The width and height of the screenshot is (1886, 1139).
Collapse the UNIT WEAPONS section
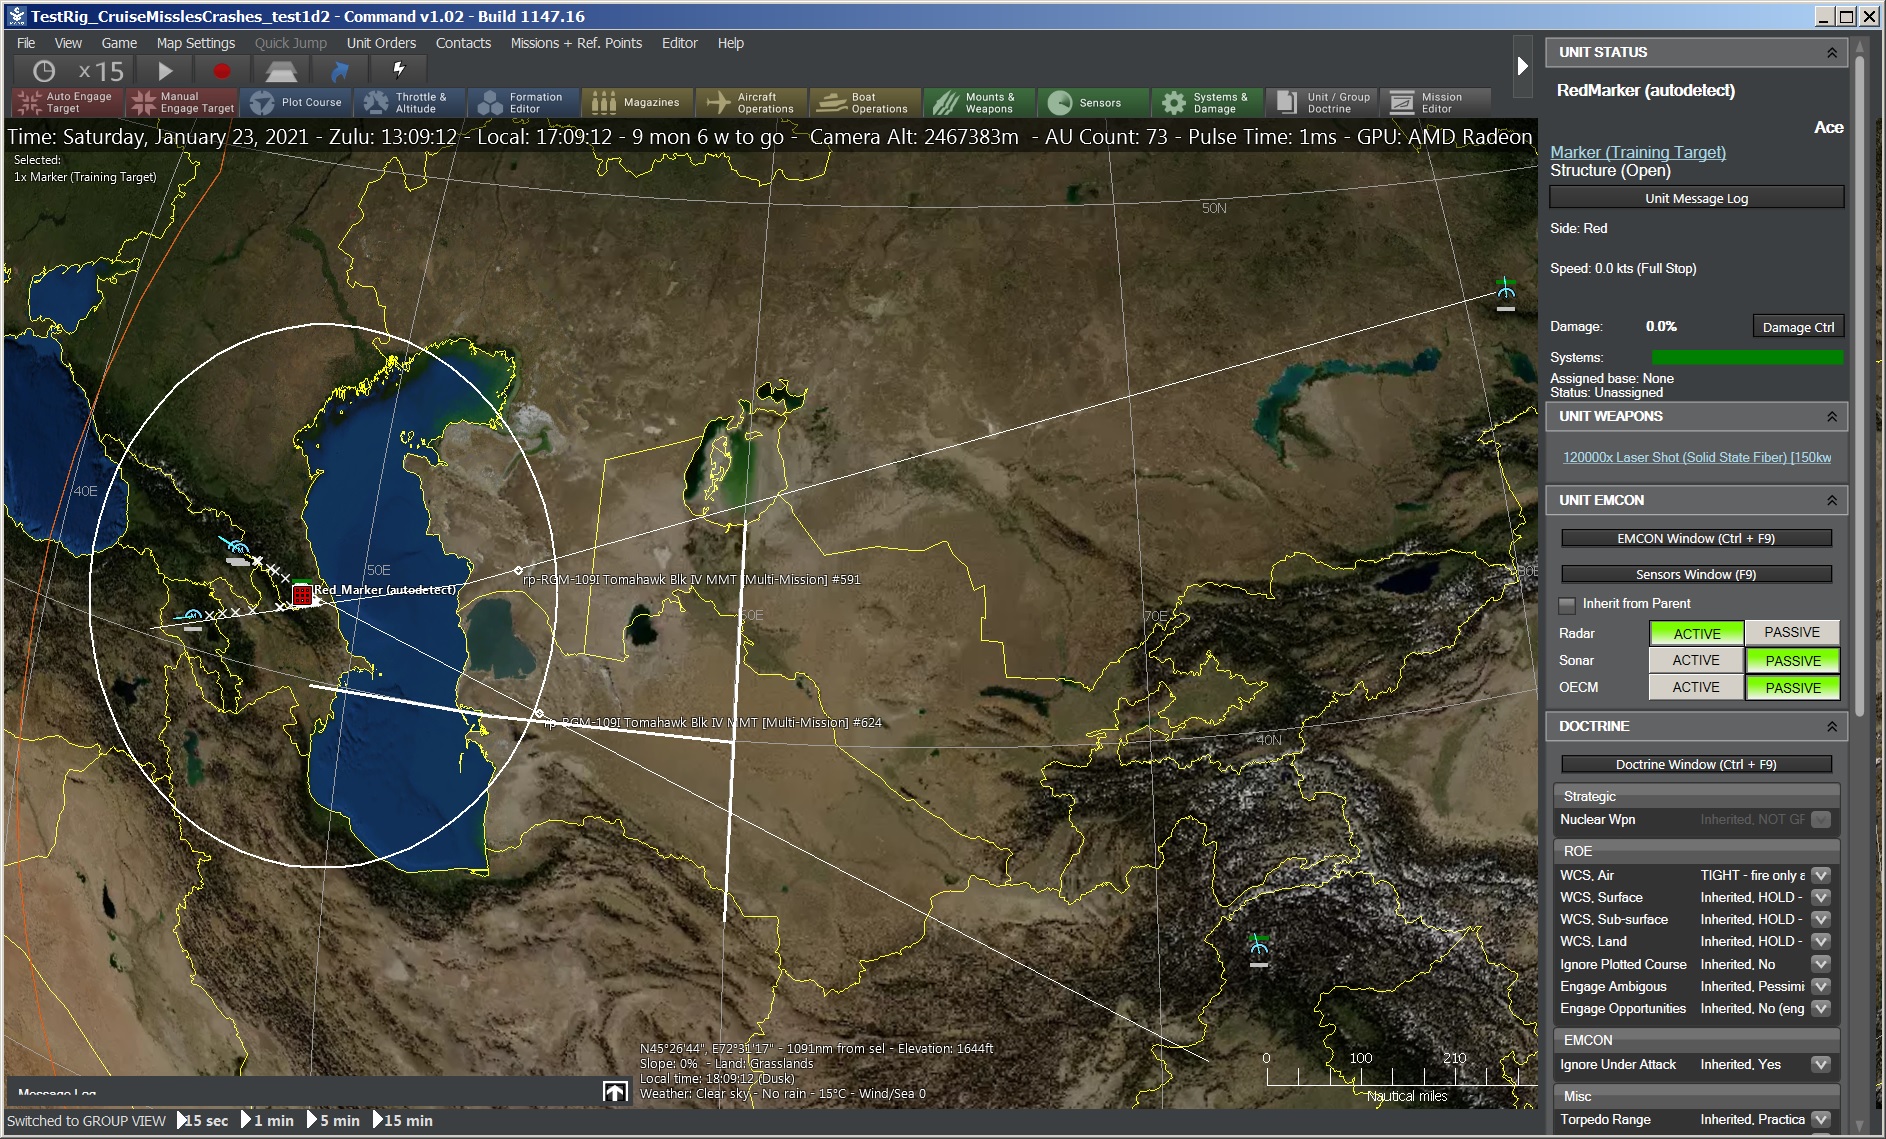pyautogui.click(x=1831, y=416)
